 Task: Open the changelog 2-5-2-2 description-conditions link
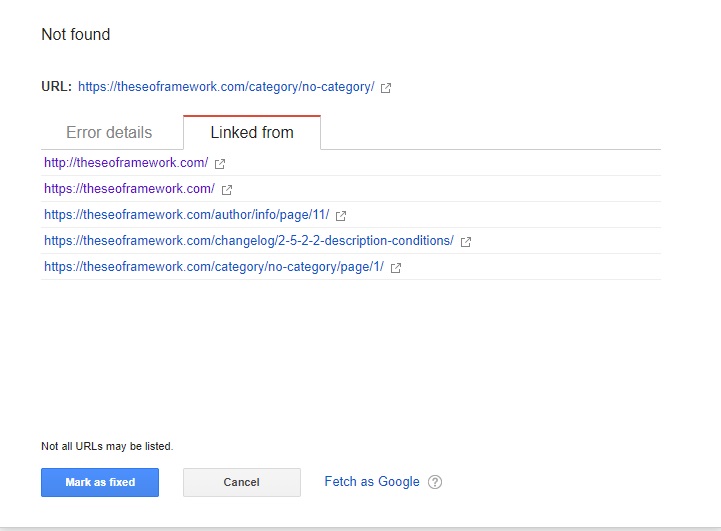pos(249,240)
